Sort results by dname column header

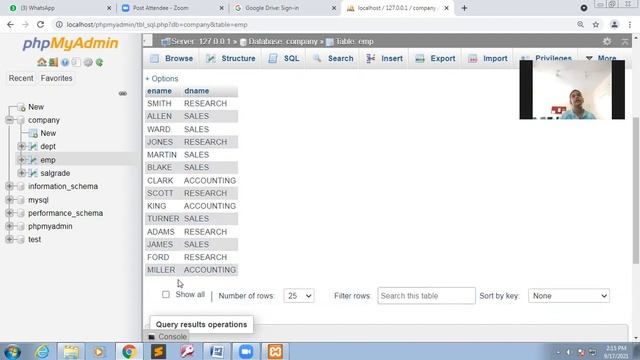196,91
